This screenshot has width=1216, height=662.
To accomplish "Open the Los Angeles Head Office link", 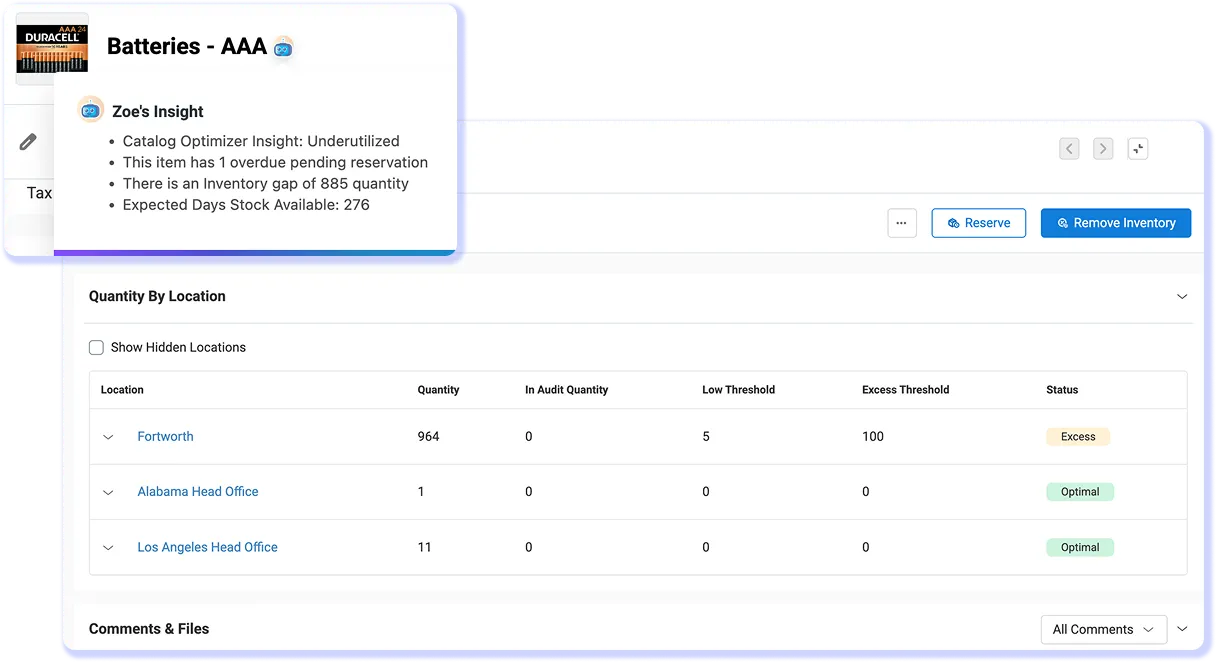I will 207,548.
